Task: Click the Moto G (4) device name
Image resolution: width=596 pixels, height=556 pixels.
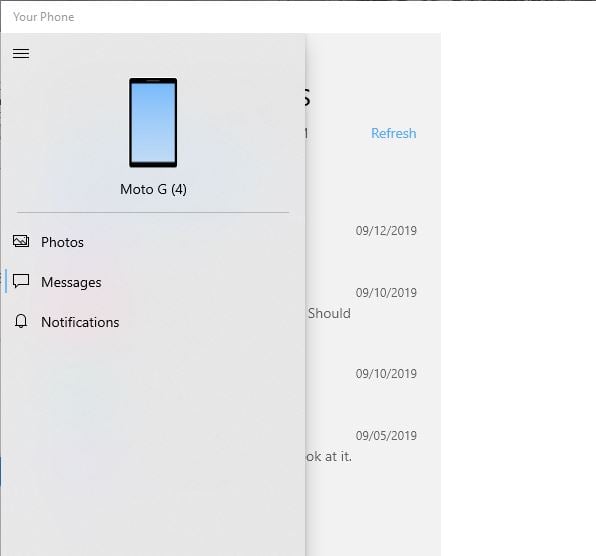Action: (x=153, y=189)
